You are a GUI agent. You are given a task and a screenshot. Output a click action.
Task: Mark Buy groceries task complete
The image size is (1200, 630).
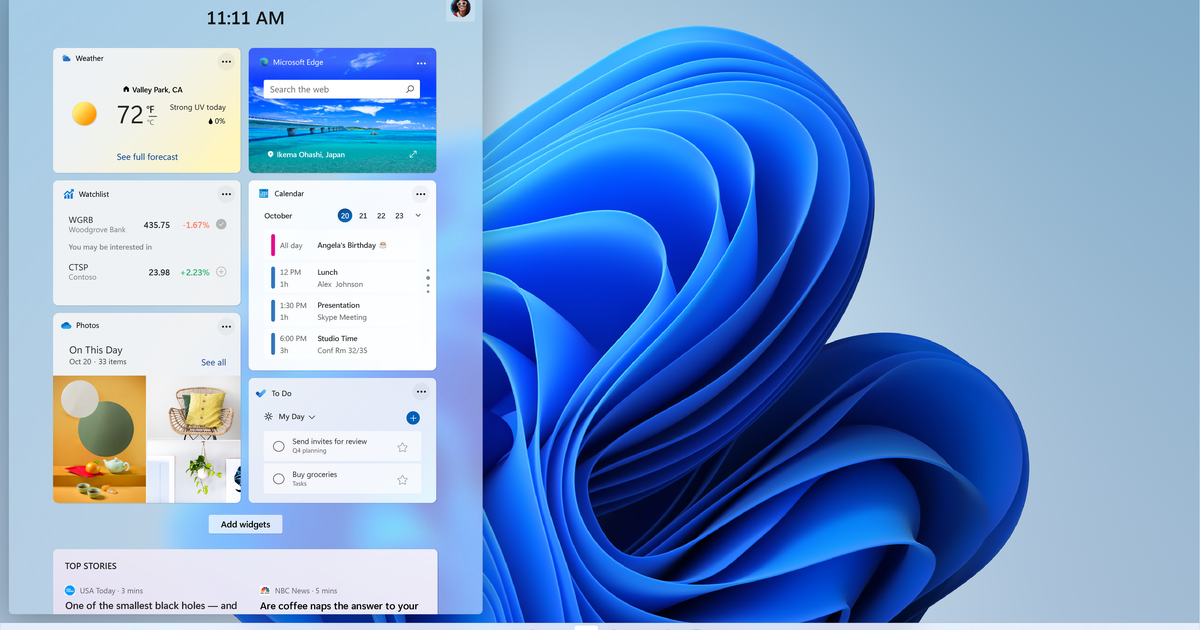coord(279,479)
